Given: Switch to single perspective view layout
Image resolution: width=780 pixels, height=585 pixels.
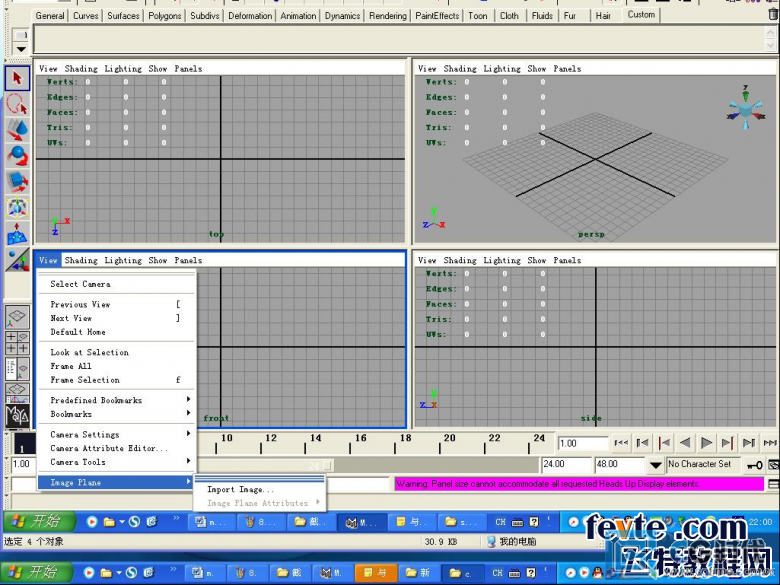Looking at the screenshot, I should [x=17, y=317].
